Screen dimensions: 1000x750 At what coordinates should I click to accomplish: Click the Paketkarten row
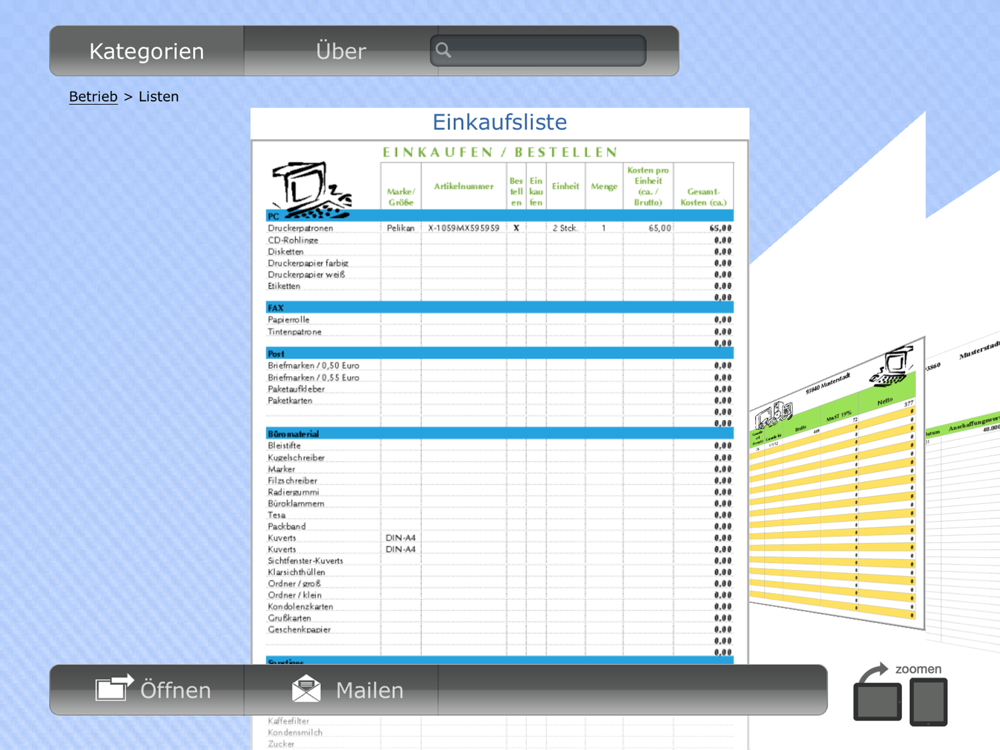(x=499, y=401)
